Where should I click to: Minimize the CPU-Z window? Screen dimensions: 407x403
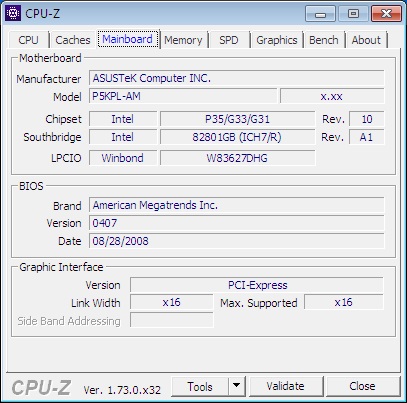click(x=320, y=14)
